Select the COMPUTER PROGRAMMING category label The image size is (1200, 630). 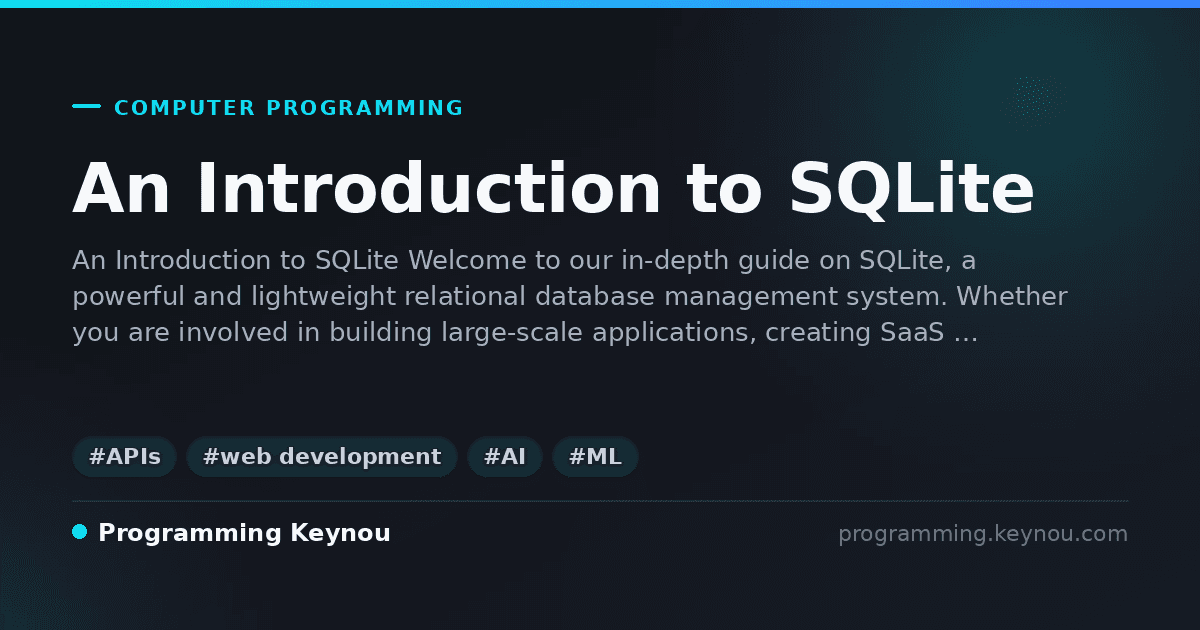point(289,108)
